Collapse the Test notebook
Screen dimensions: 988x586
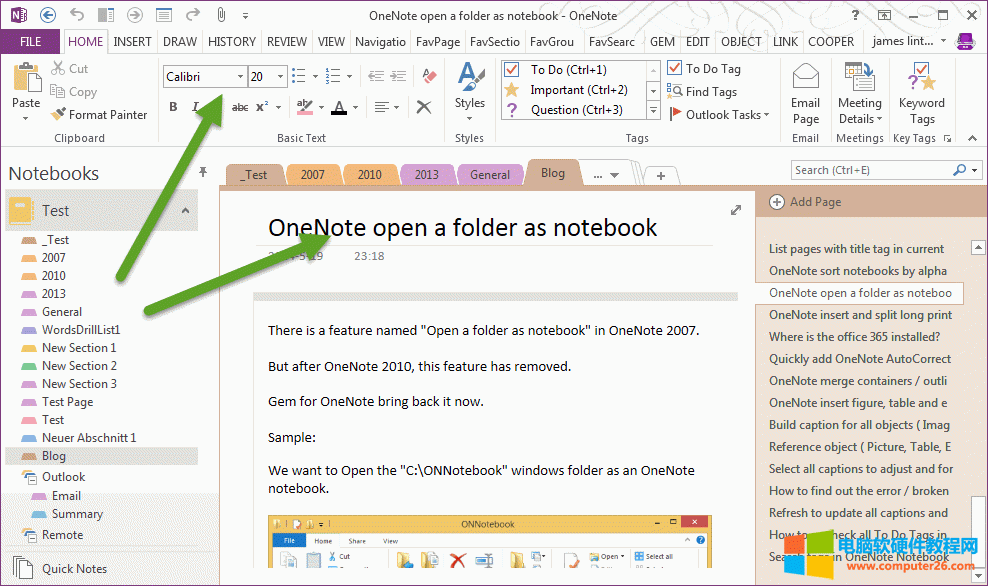pyautogui.click(x=184, y=210)
